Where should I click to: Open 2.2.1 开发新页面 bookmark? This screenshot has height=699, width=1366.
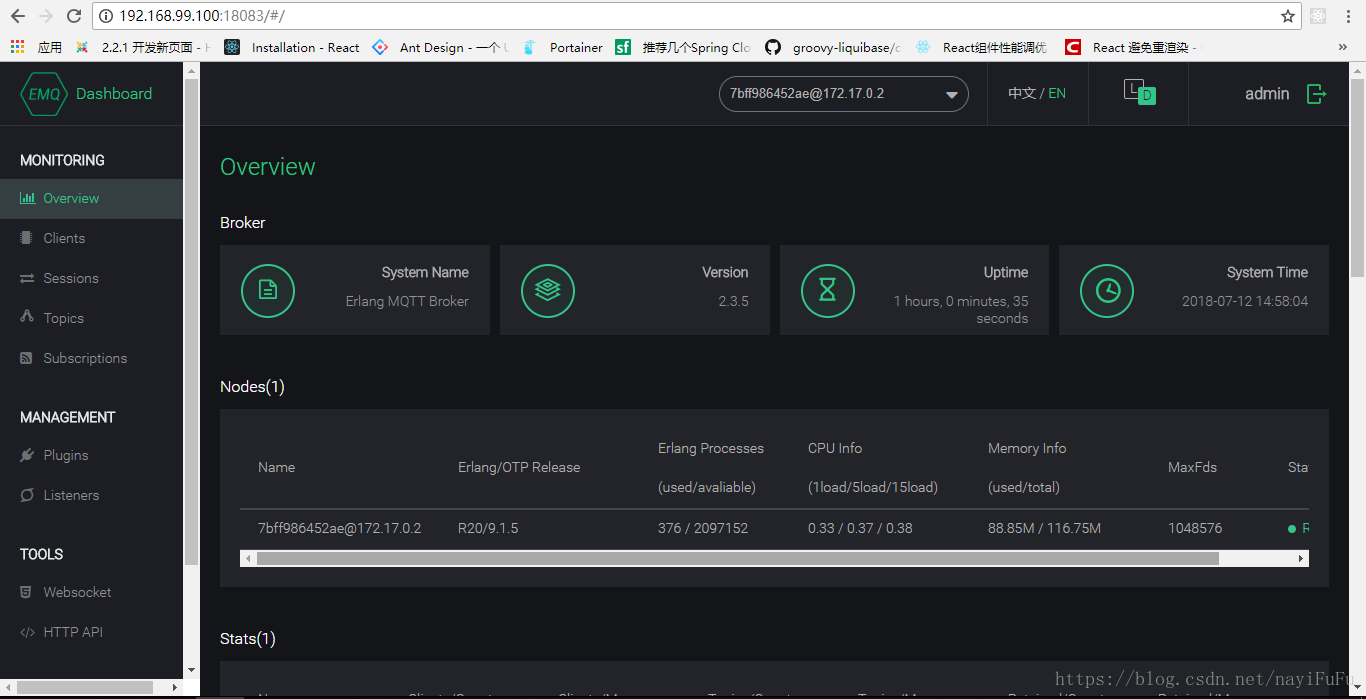pos(143,47)
